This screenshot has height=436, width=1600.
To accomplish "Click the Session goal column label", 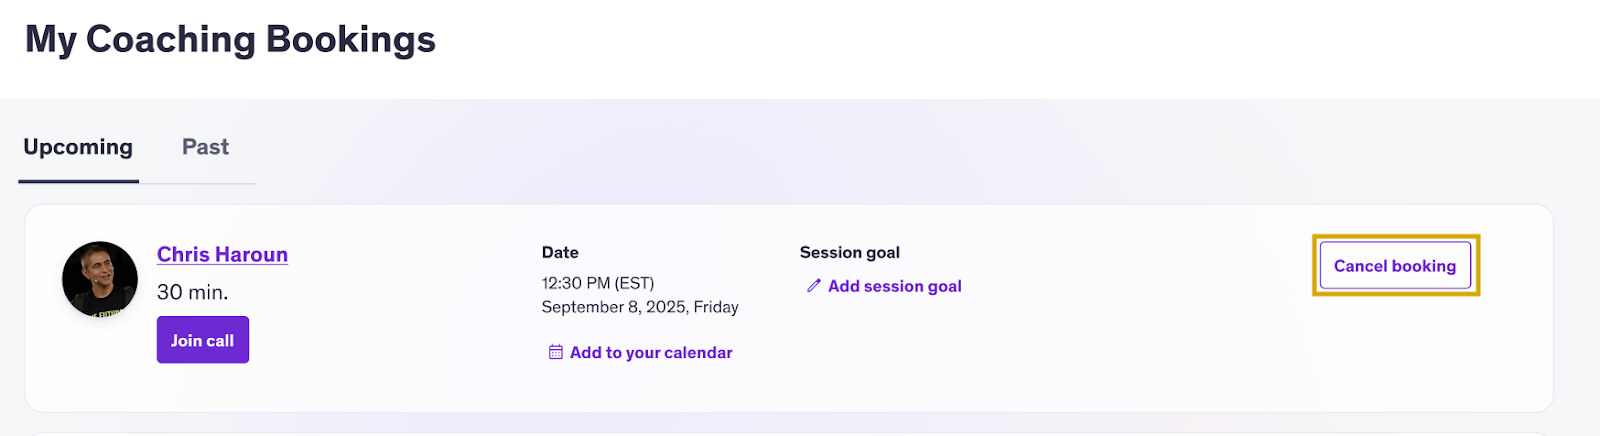I will tap(850, 253).
